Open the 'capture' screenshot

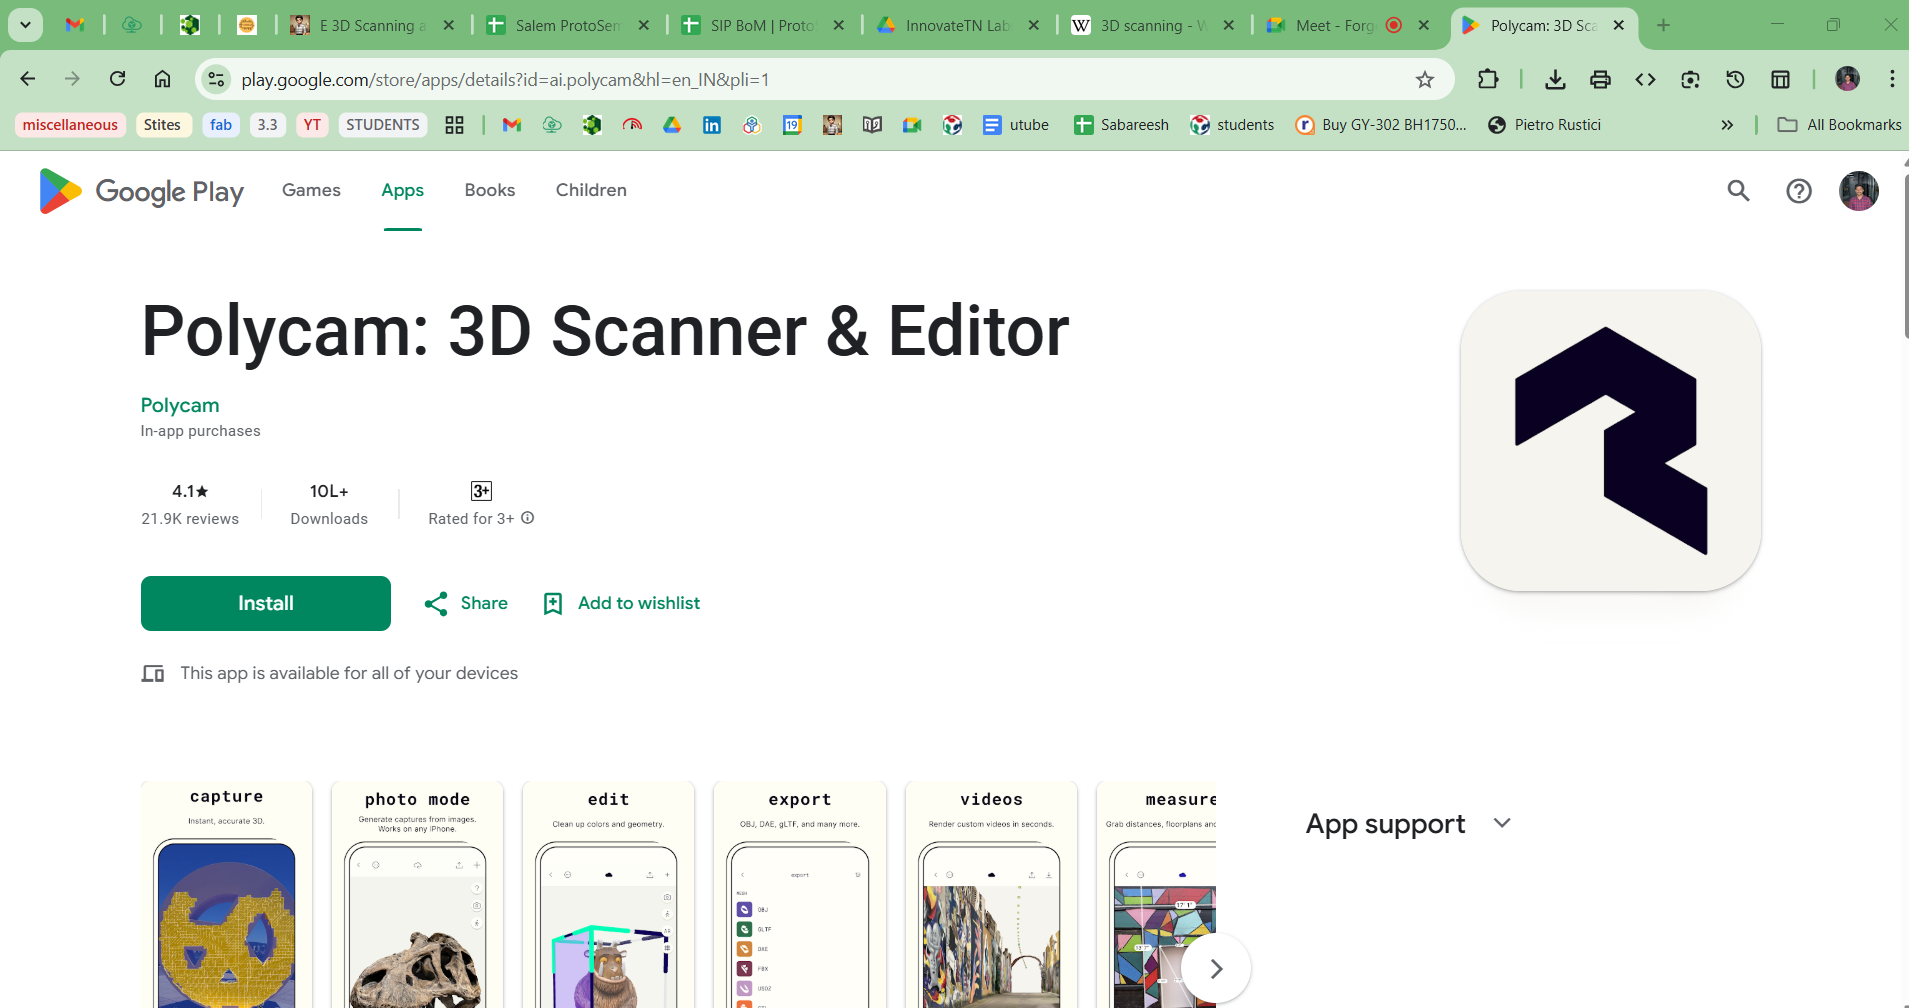tap(227, 895)
